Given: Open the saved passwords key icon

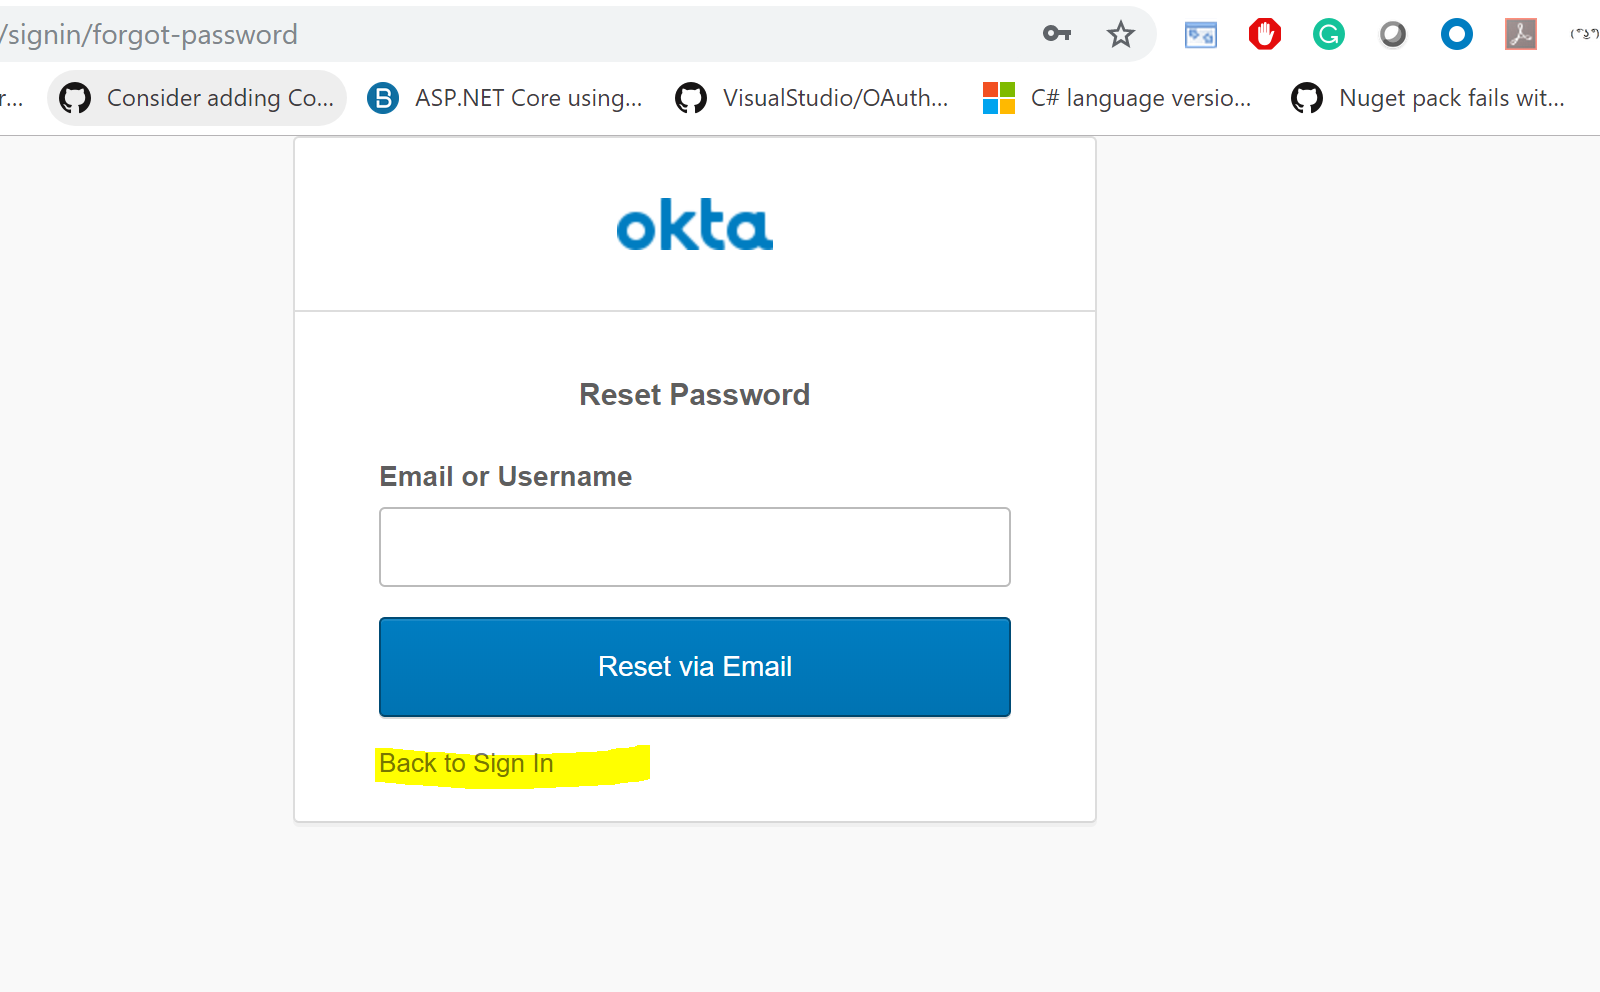Looking at the screenshot, I should pyautogui.click(x=1057, y=33).
